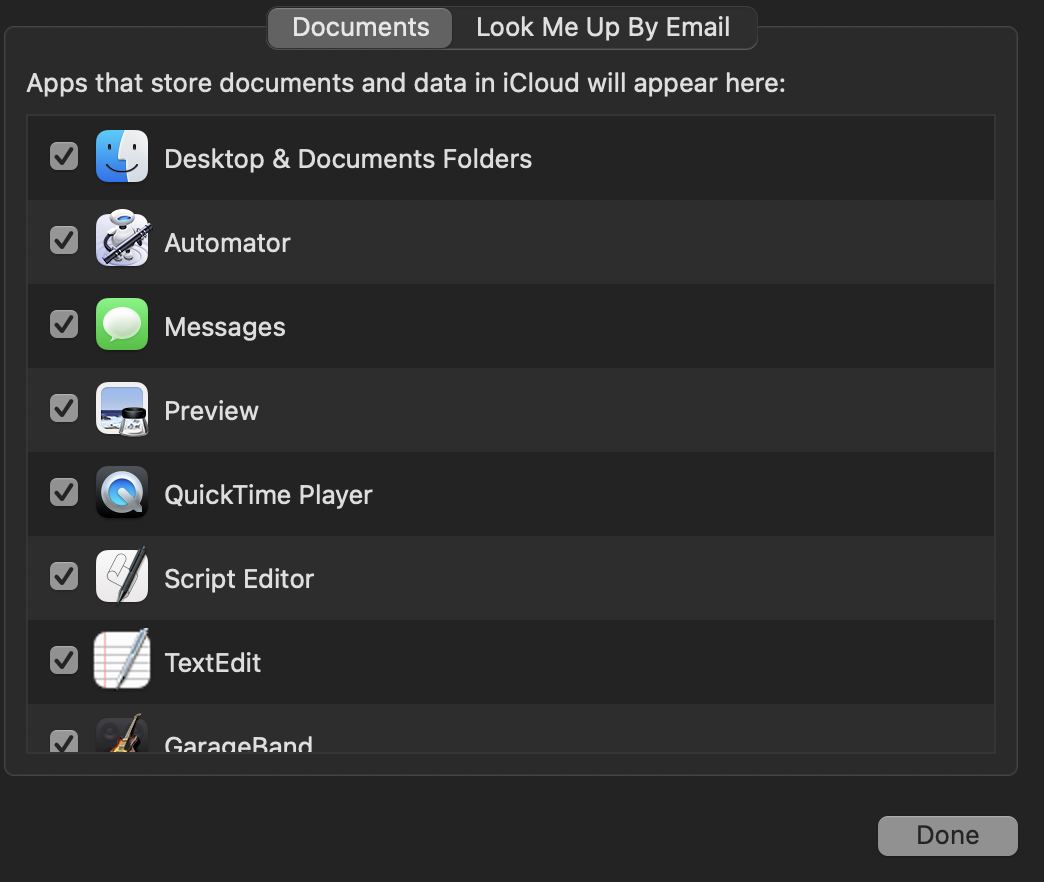Toggle the GarageBand checkbox
The image size is (1044, 882).
point(64,741)
